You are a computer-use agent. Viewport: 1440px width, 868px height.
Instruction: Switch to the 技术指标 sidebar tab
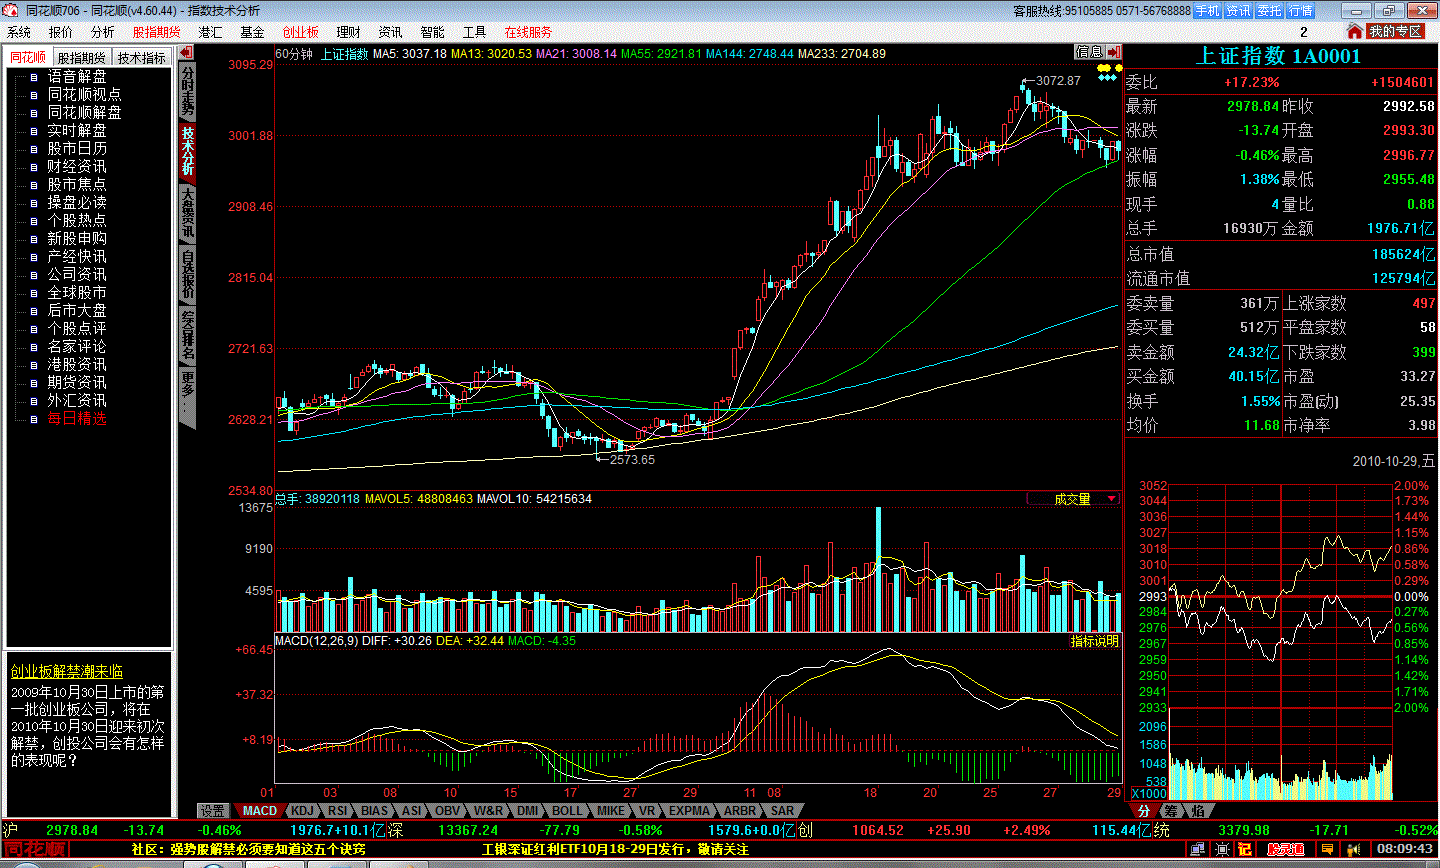tap(142, 58)
